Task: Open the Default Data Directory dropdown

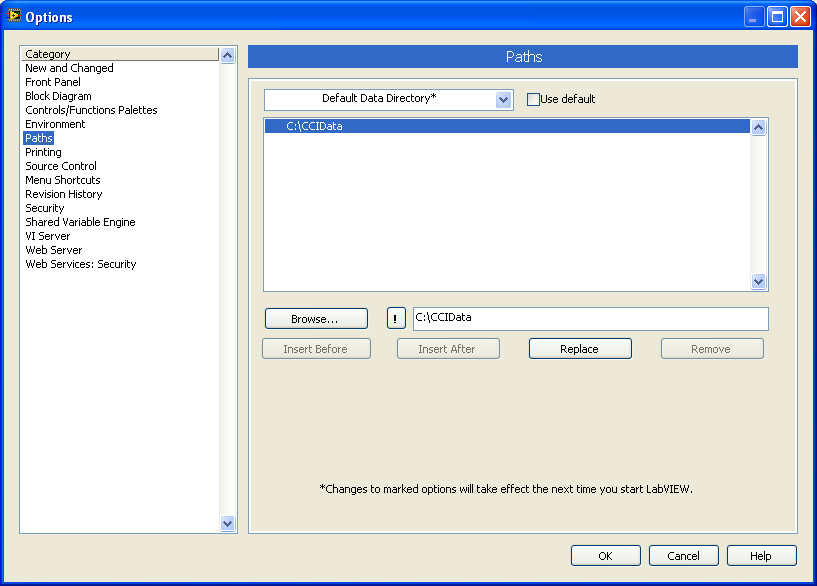Action: (503, 99)
